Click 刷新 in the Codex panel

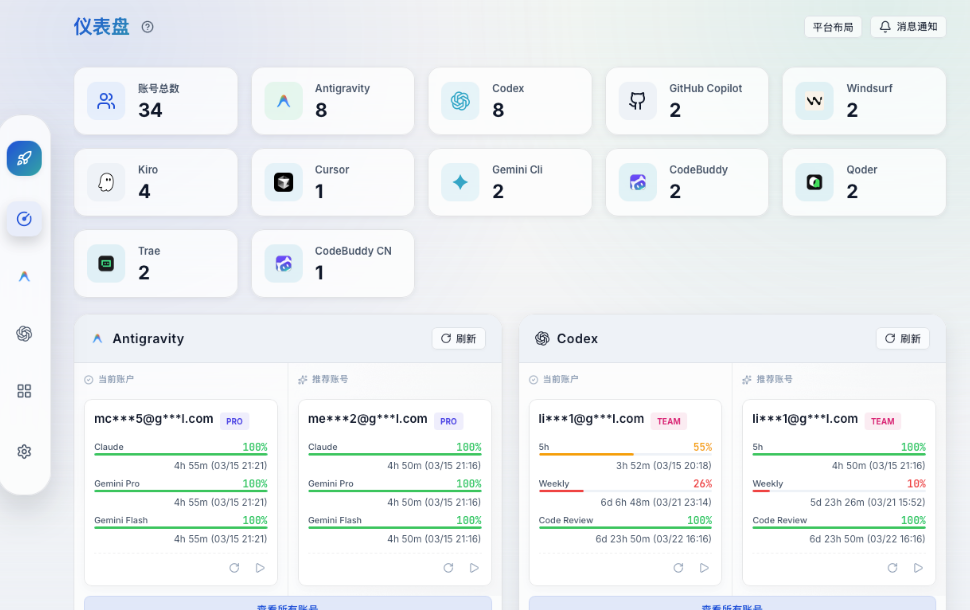tap(903, 338)
